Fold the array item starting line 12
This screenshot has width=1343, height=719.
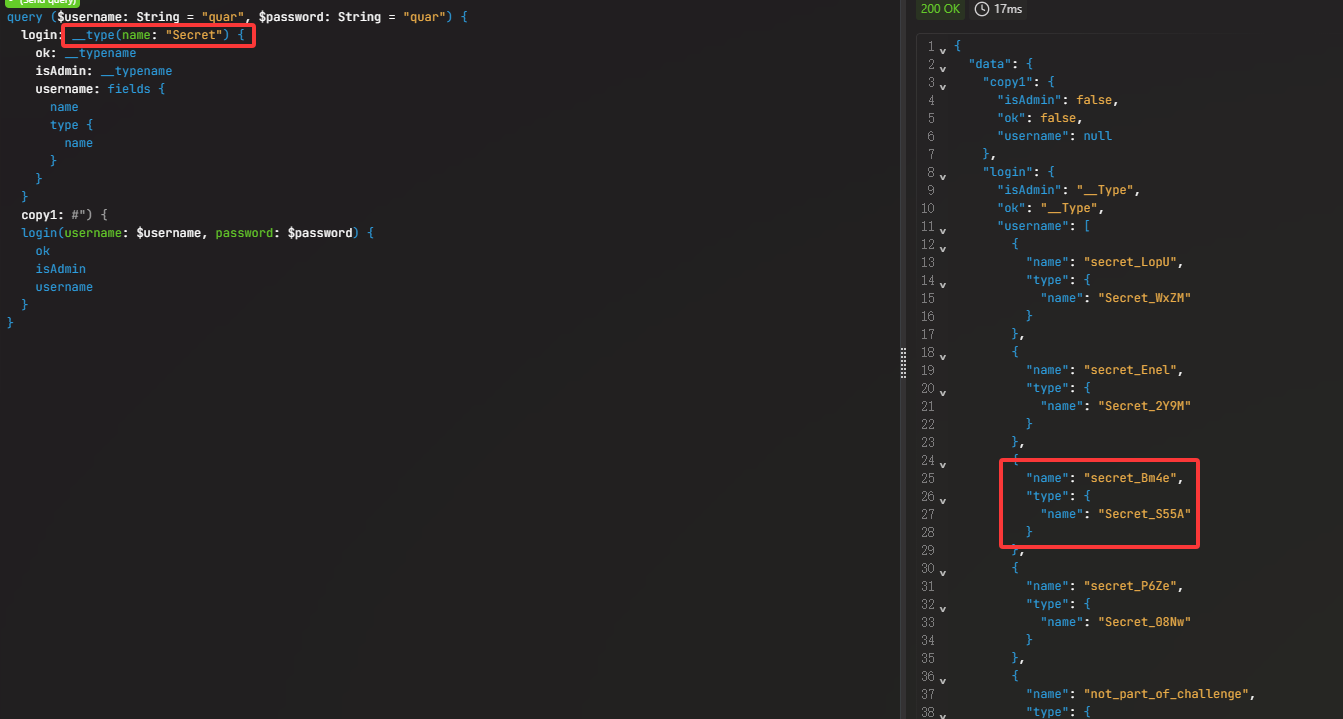point(942,248)
